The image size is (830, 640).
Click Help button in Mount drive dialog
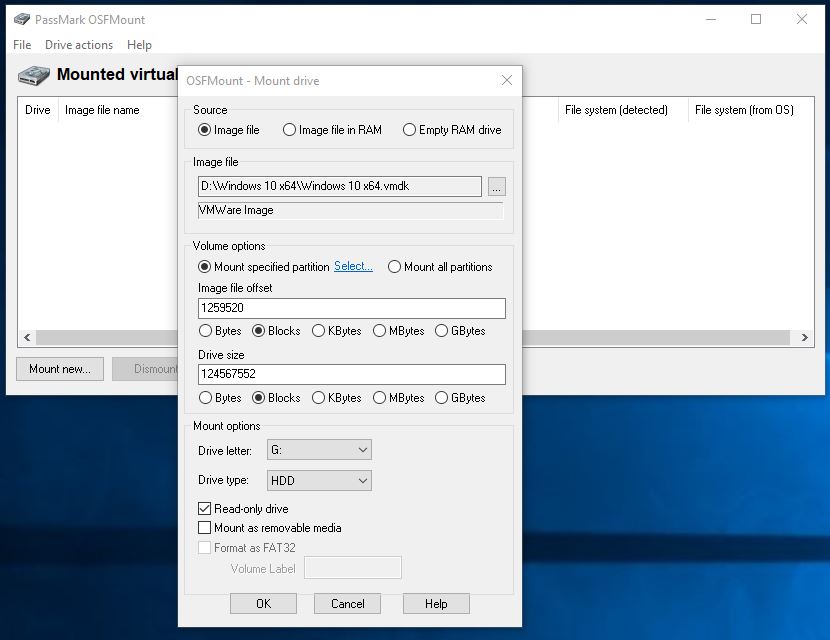click(x=436, y=603)
